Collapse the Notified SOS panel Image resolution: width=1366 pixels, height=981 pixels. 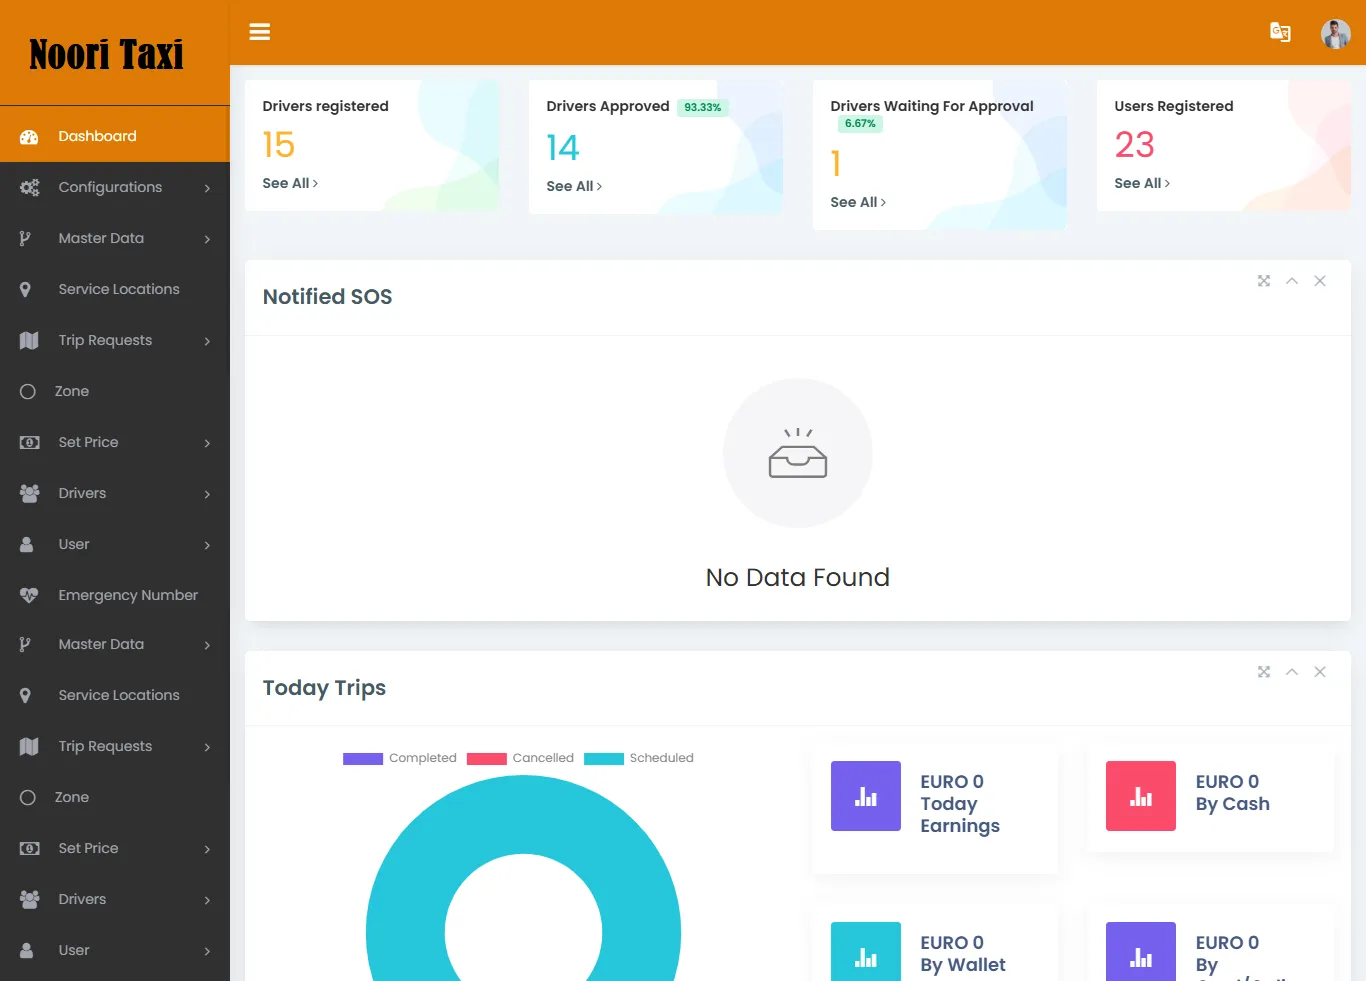coord(1291,281)
